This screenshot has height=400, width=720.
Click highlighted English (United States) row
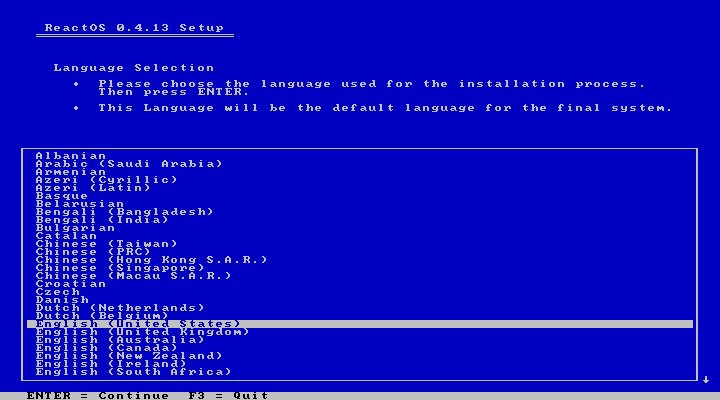point(360,324)
